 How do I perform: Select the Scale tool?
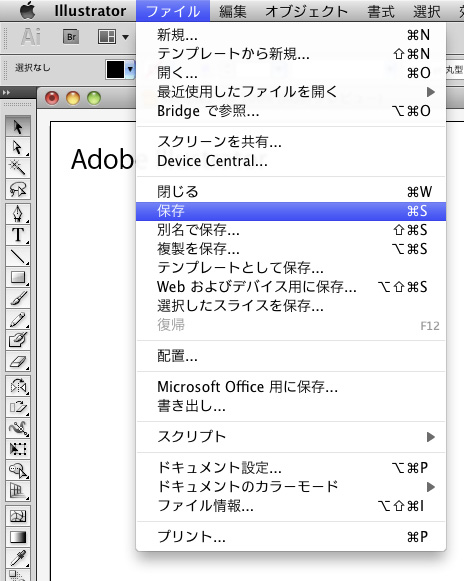18,407
